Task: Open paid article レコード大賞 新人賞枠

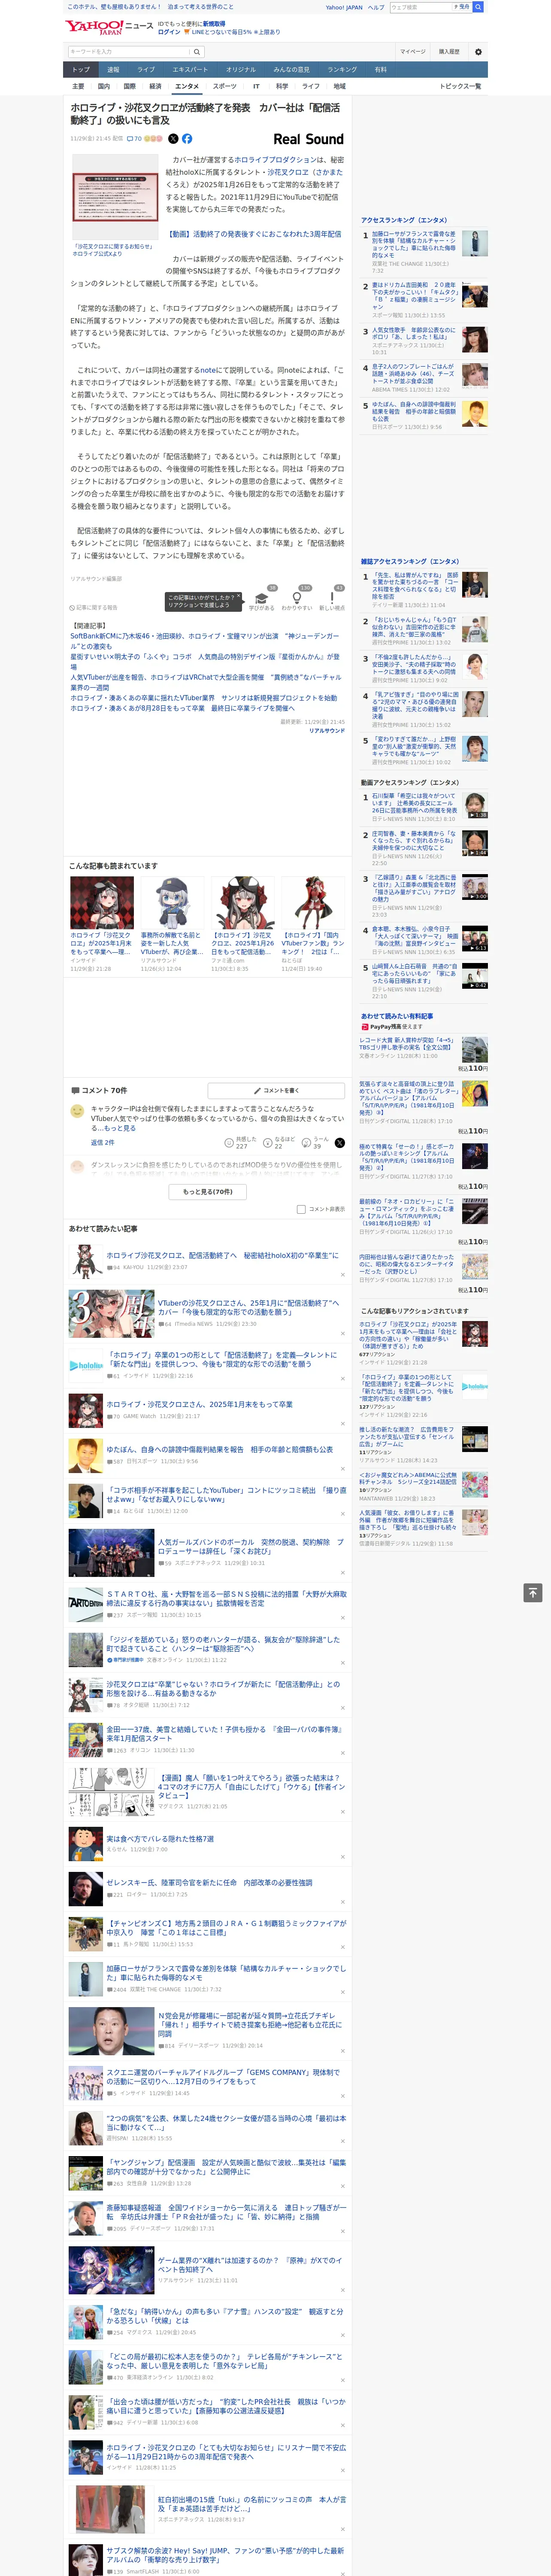Action: (407, 1044)
